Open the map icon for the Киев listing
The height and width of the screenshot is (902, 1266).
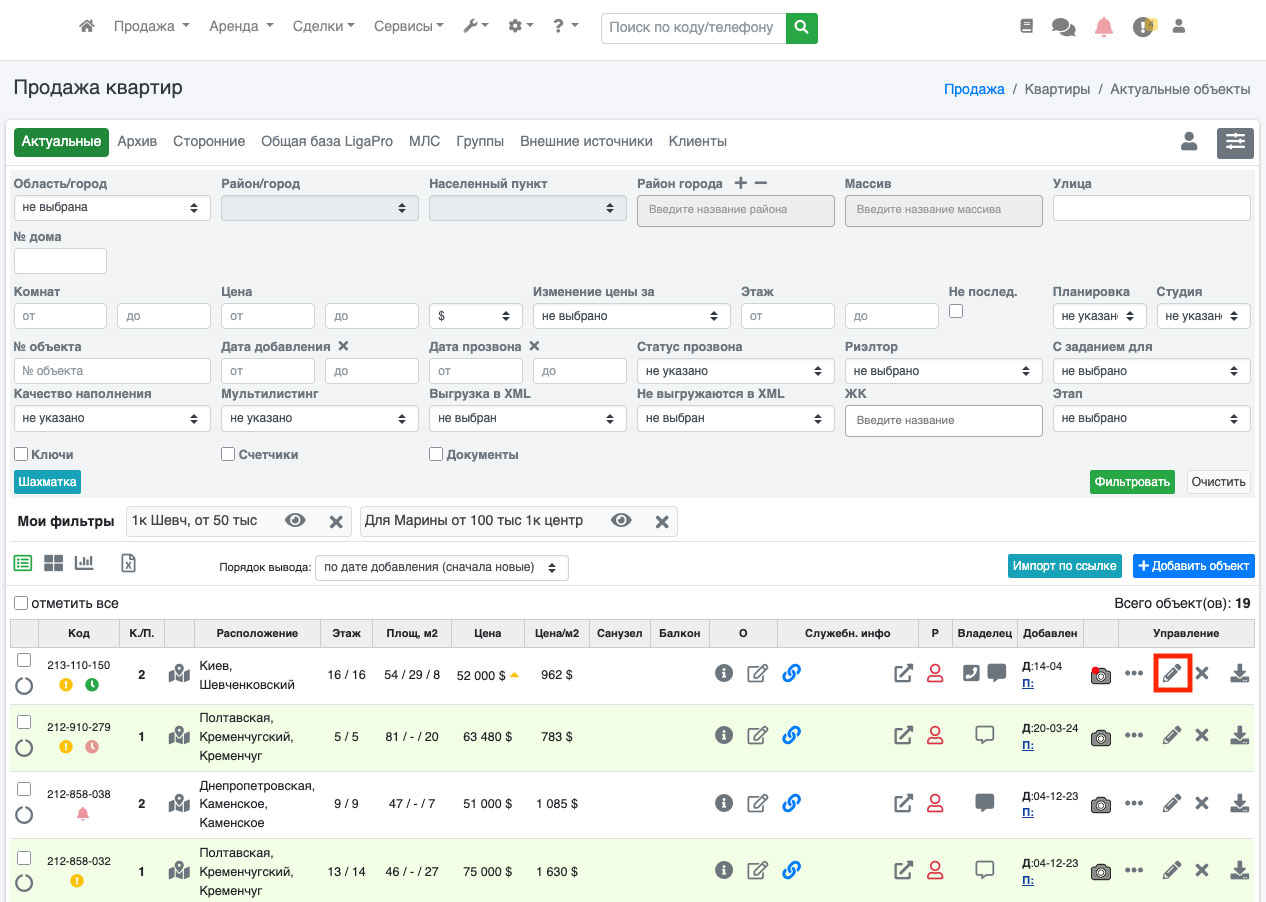point(179,674)
